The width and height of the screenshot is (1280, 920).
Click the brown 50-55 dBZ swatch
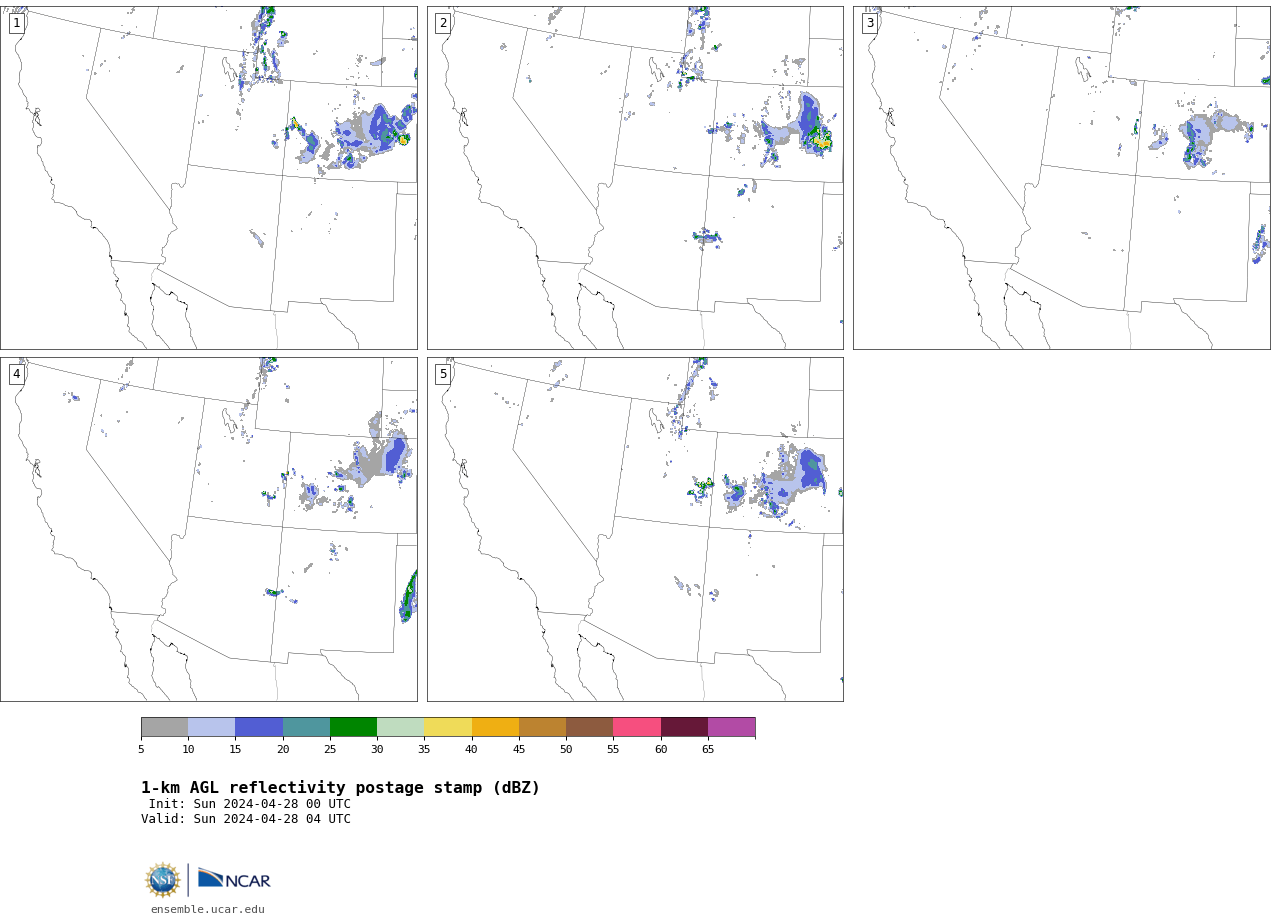point(590,727)
